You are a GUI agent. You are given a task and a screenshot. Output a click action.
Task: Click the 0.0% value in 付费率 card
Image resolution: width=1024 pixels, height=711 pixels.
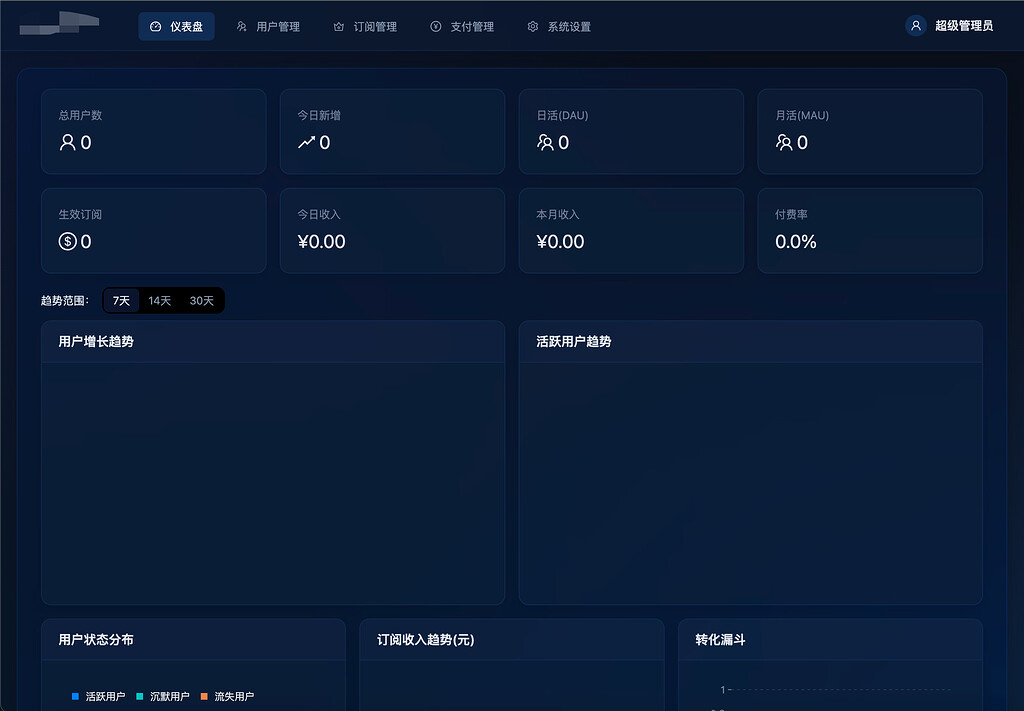point(795,242)
